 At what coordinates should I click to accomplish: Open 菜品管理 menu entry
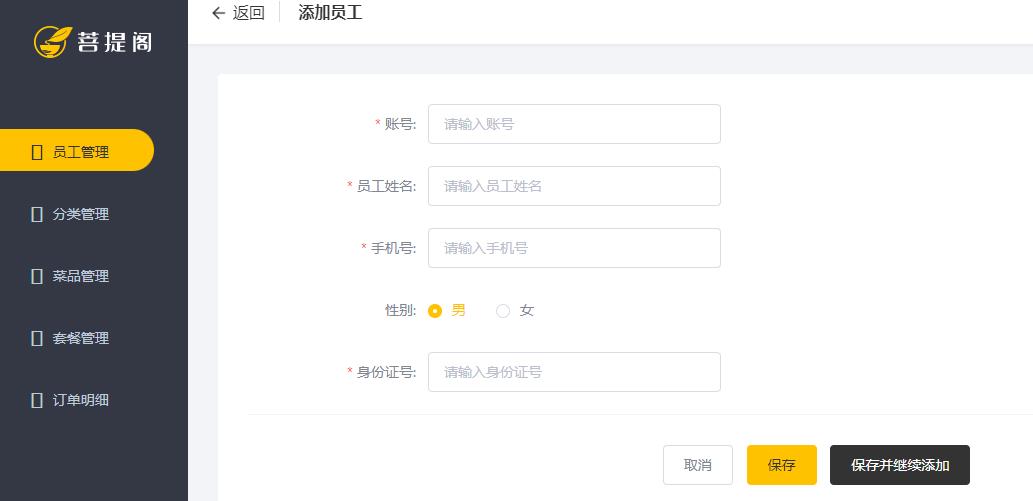point(81,276)
